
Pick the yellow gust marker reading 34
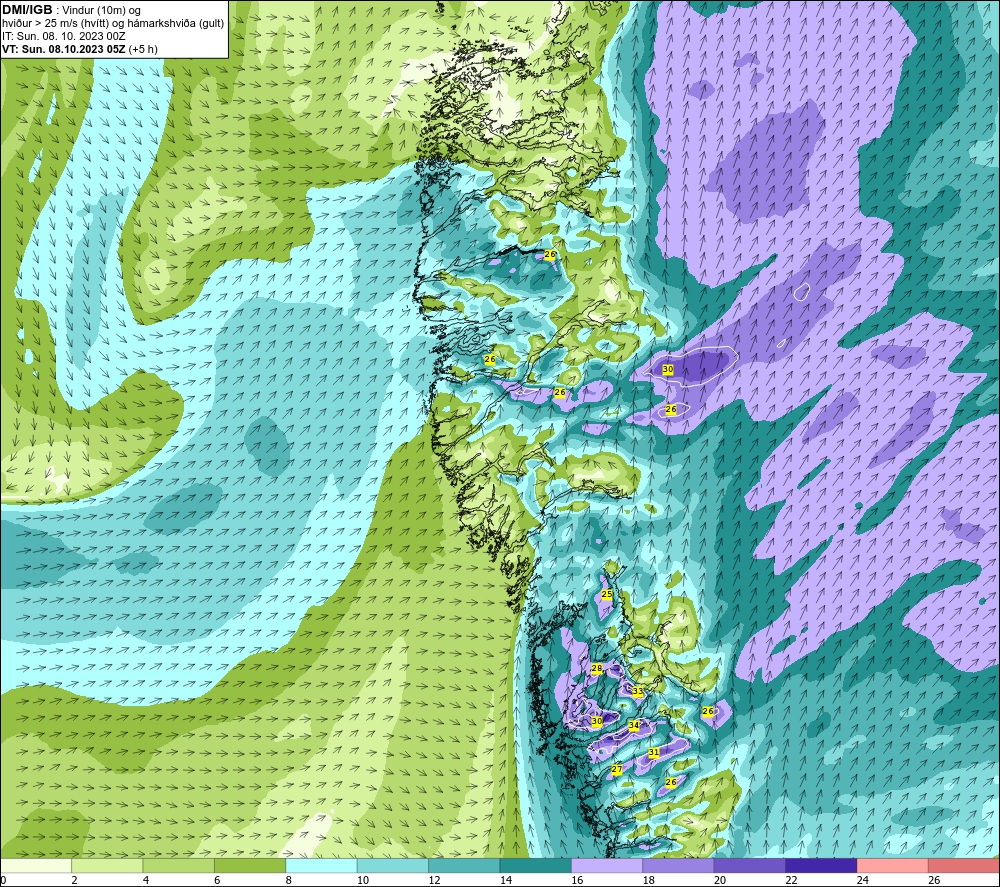click(x=634, y=726)
